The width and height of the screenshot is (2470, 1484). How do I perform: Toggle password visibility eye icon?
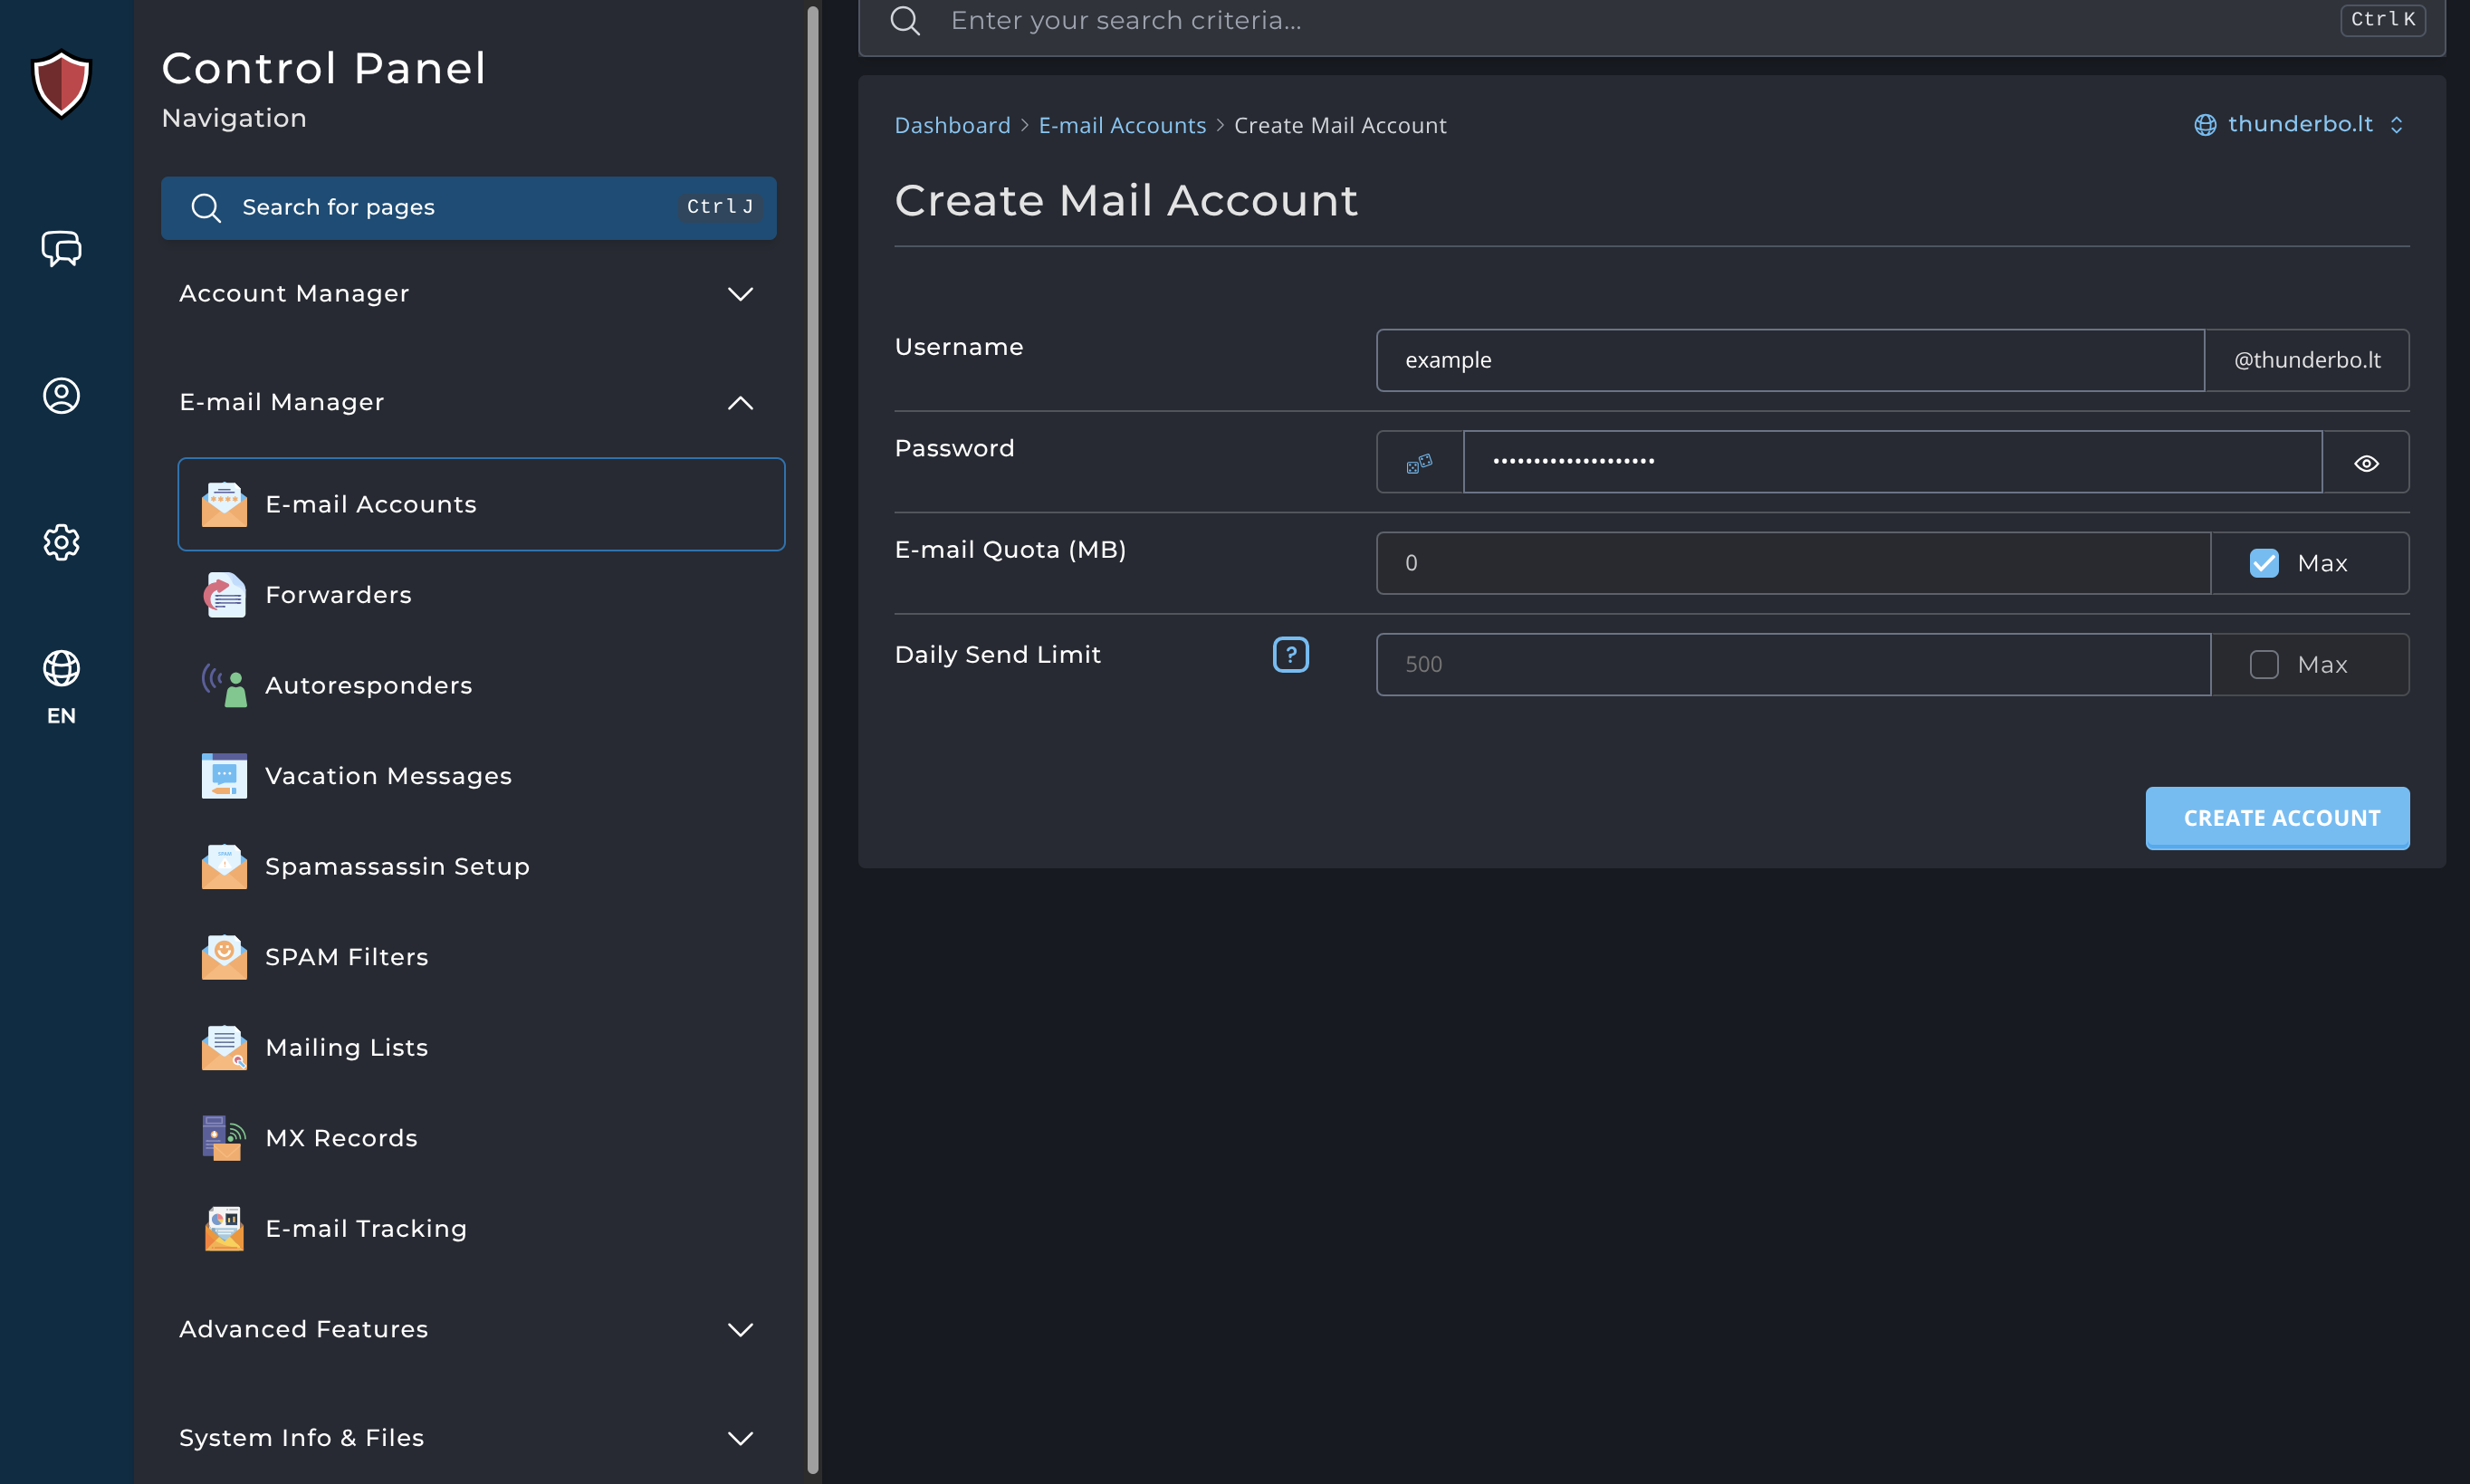pos(2365,463)
